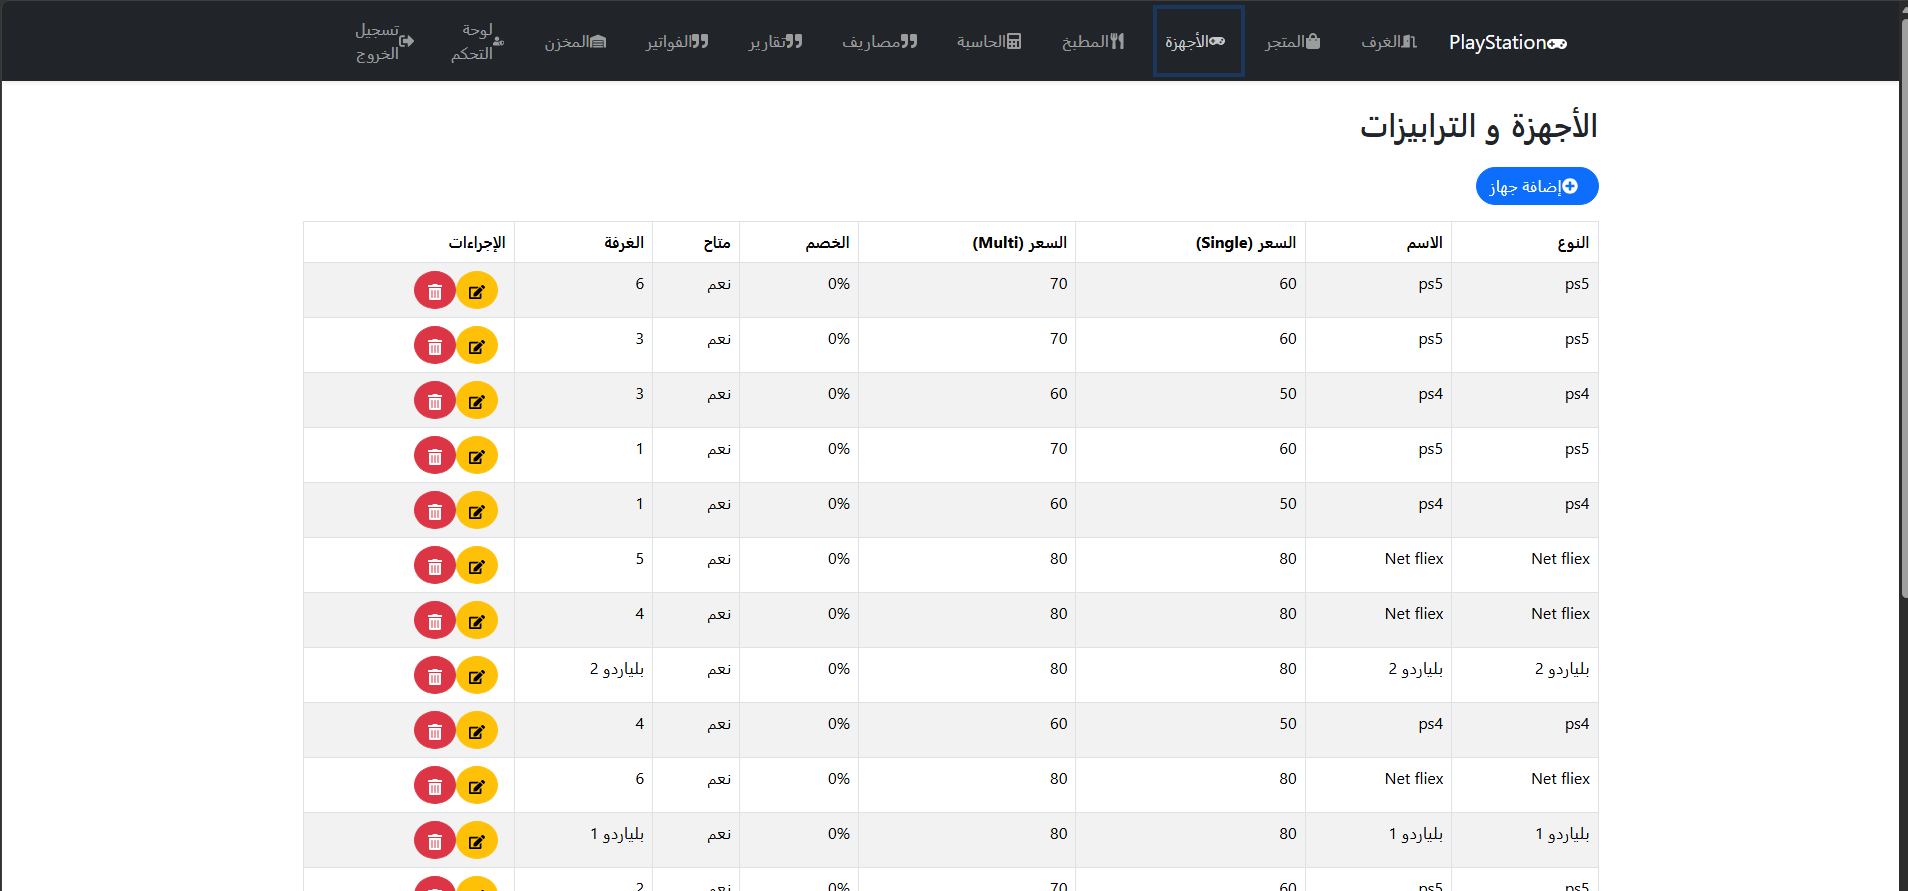Click Net fliex name in room 5 row

coord(1414,559)
